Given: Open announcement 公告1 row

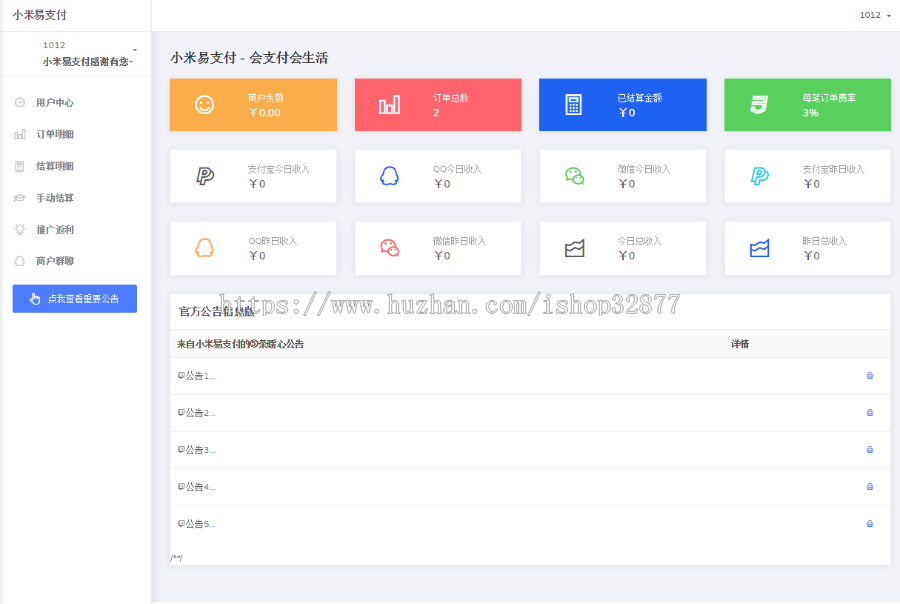Looking at the screenshot, I should coord(530,376).
